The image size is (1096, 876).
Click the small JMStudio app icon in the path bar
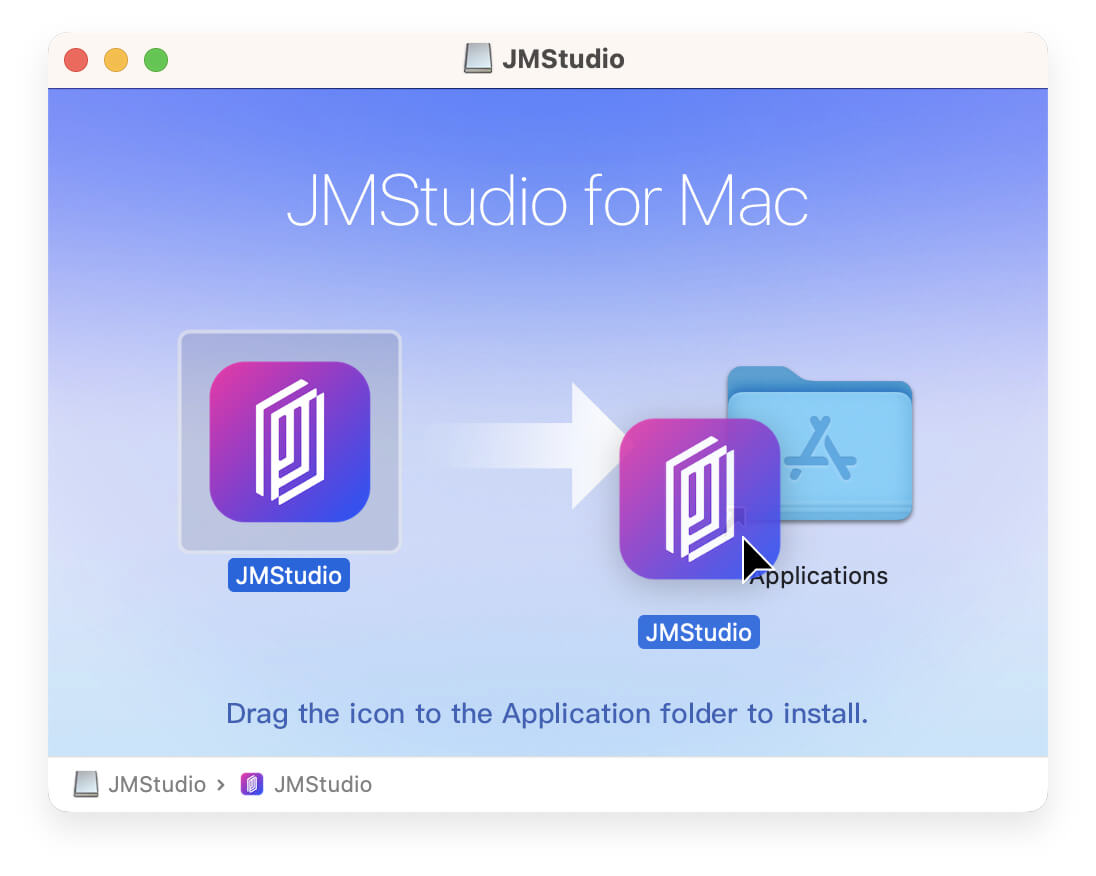point(252,784)
